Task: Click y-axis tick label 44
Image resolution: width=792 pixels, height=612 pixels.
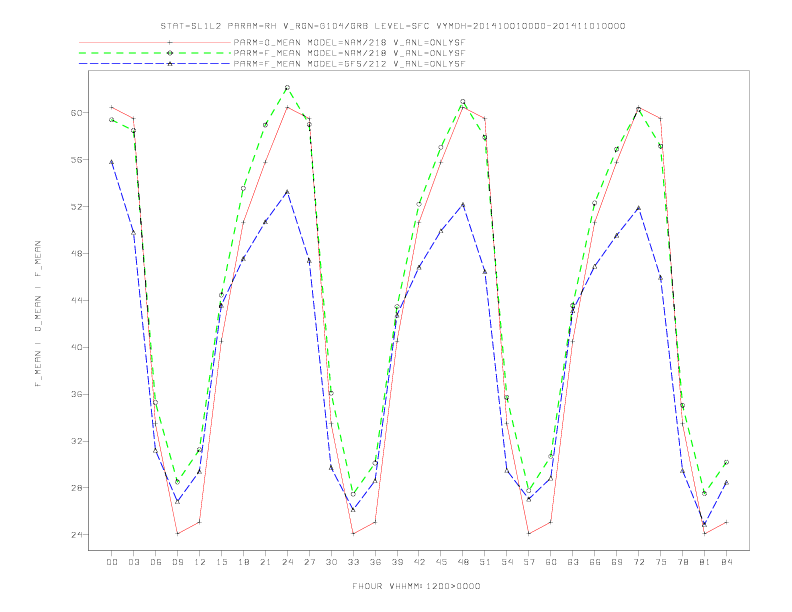Action: pyautogui.click(x=76, y=300)
